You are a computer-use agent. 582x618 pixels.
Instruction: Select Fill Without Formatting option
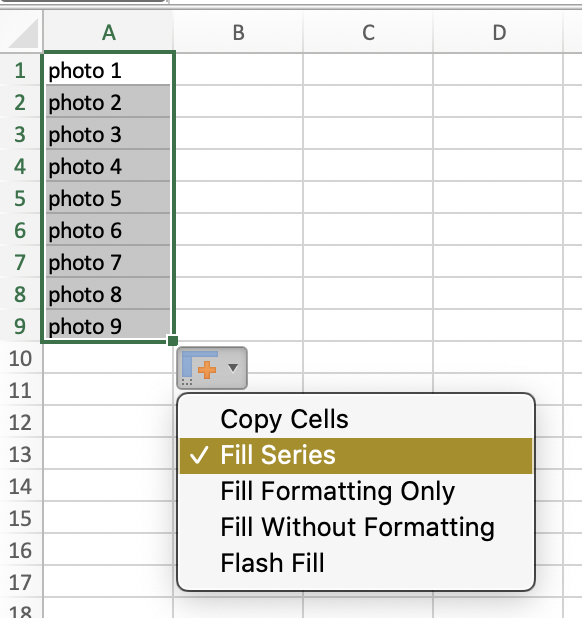point(356,527)
